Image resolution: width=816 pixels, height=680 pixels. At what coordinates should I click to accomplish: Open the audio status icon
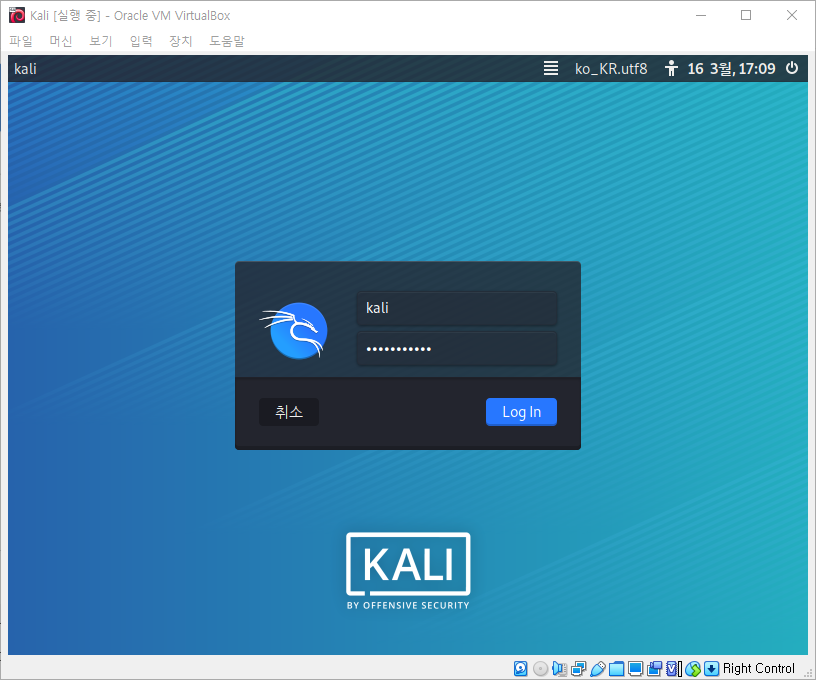pyautogui.click(x=559, y=669)
